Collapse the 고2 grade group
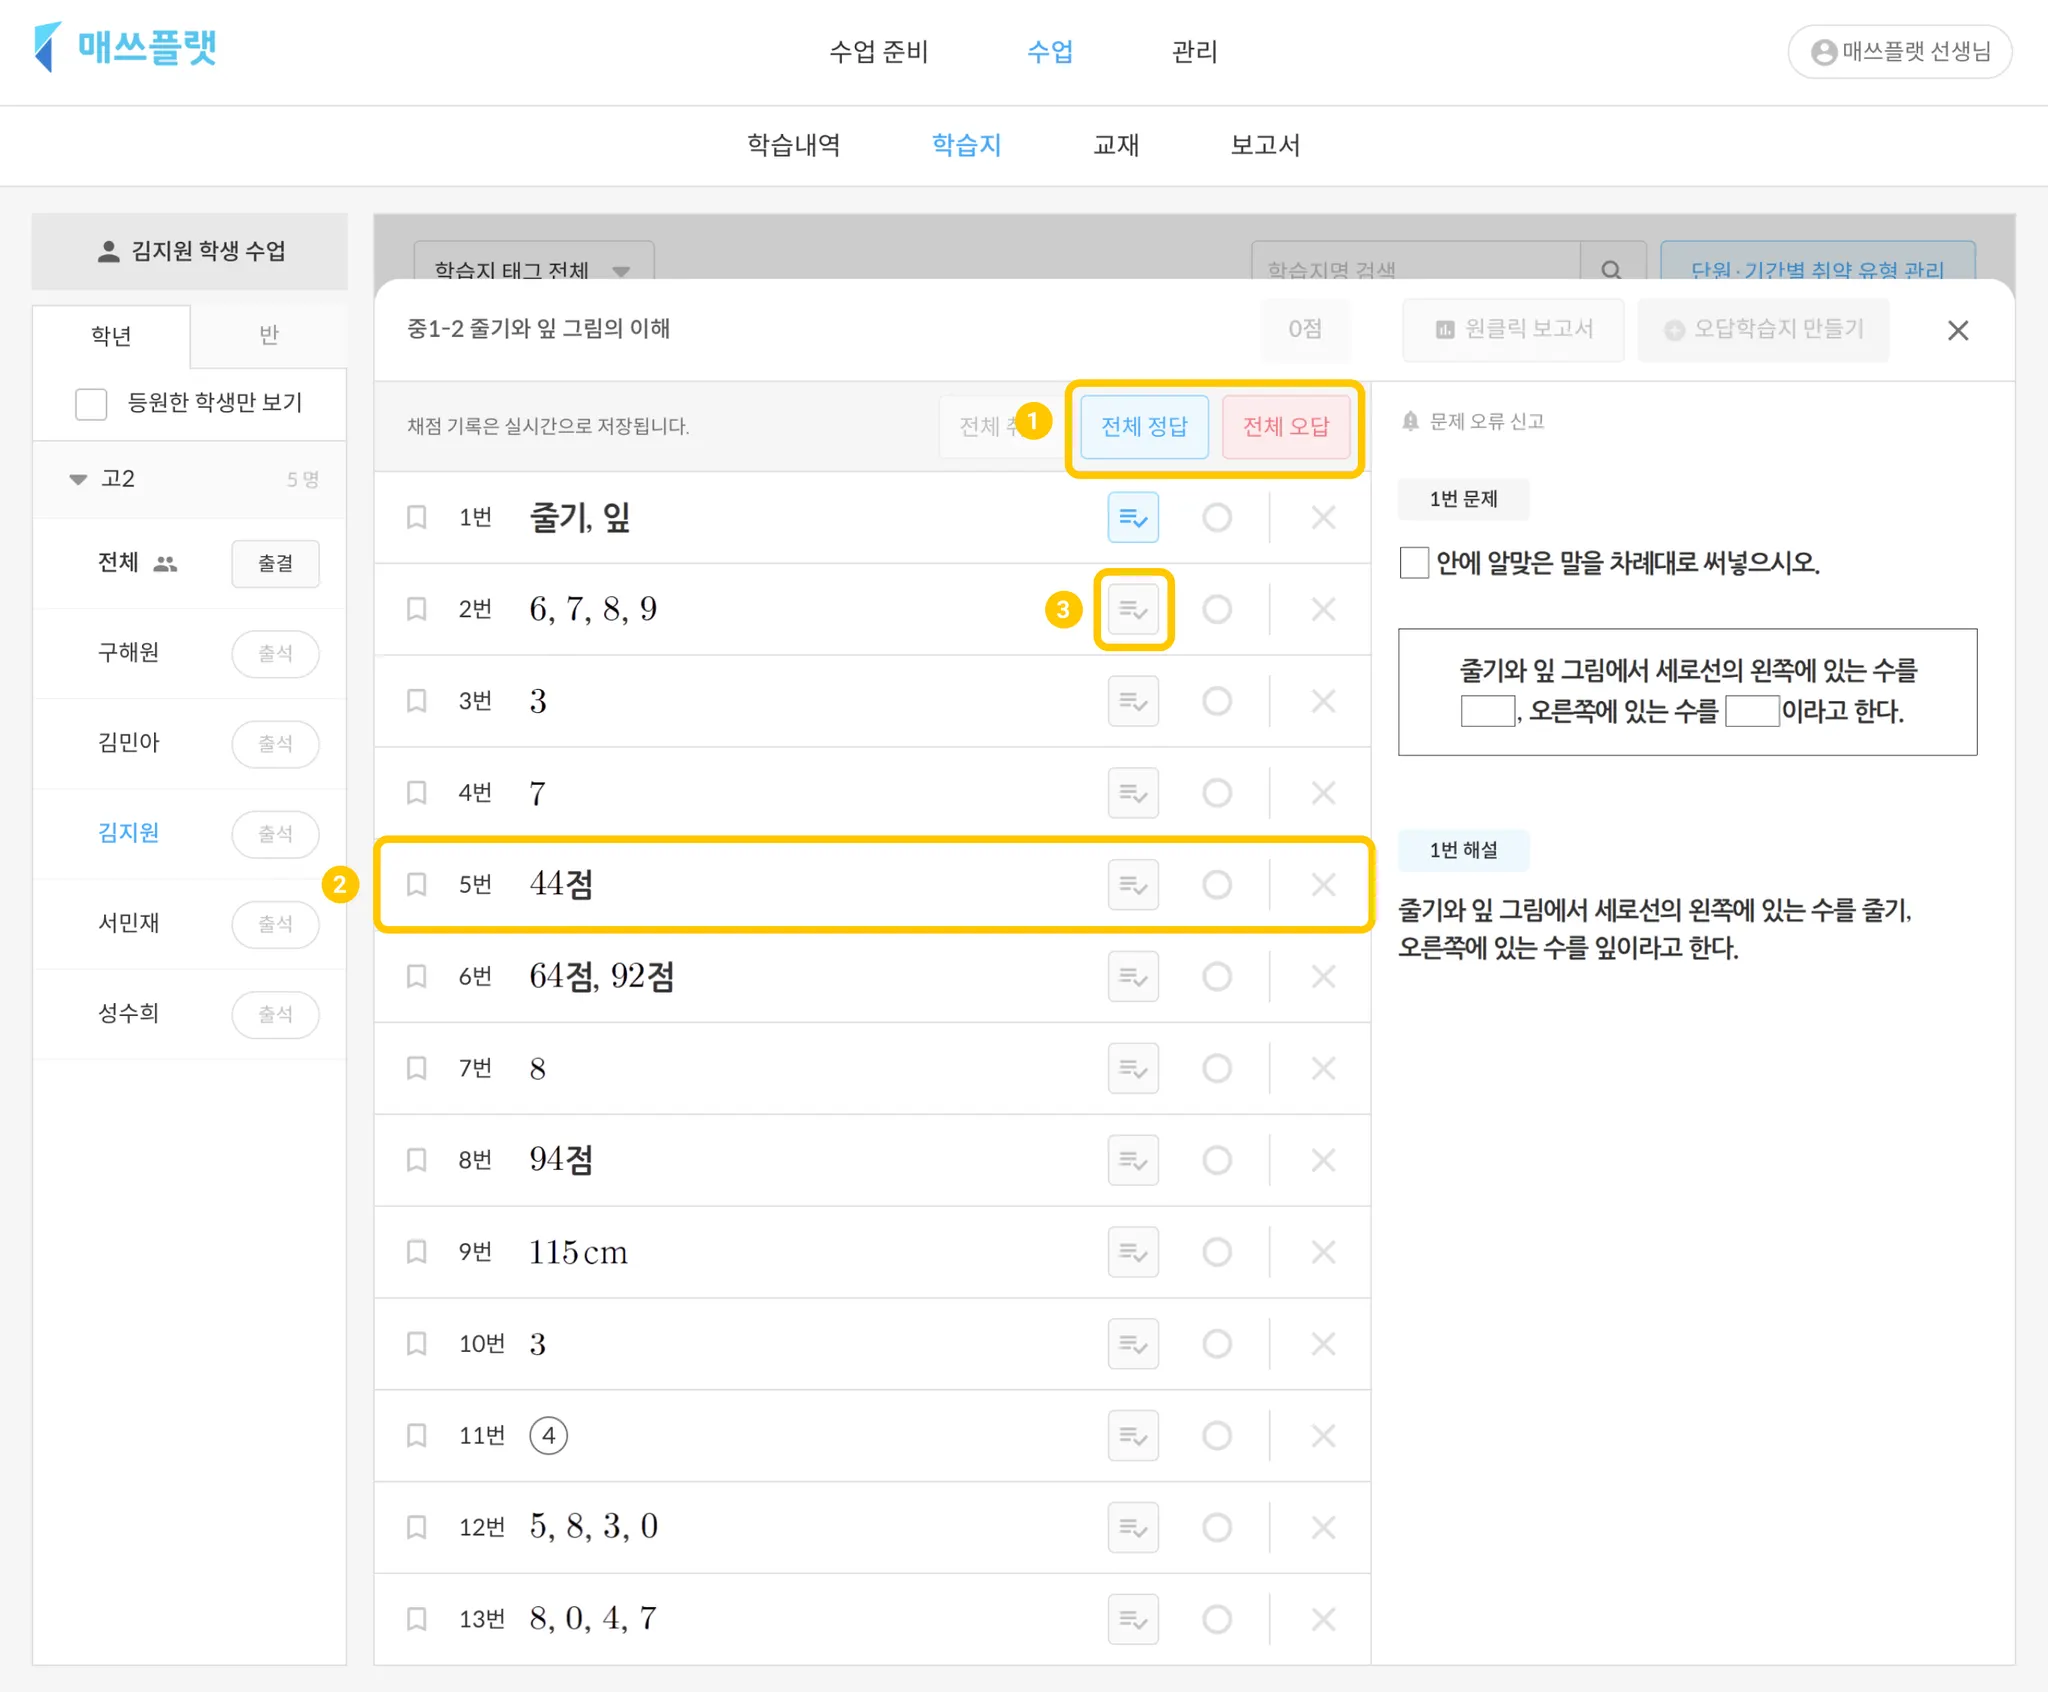The height and width of the screenshot is (1692, 2048). [78, 479]
